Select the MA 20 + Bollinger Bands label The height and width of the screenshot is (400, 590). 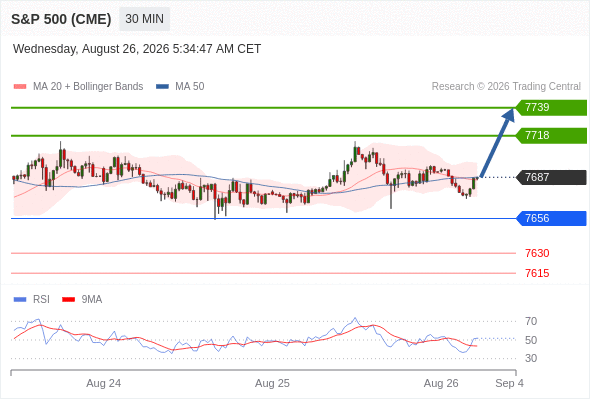coord(88,87)
